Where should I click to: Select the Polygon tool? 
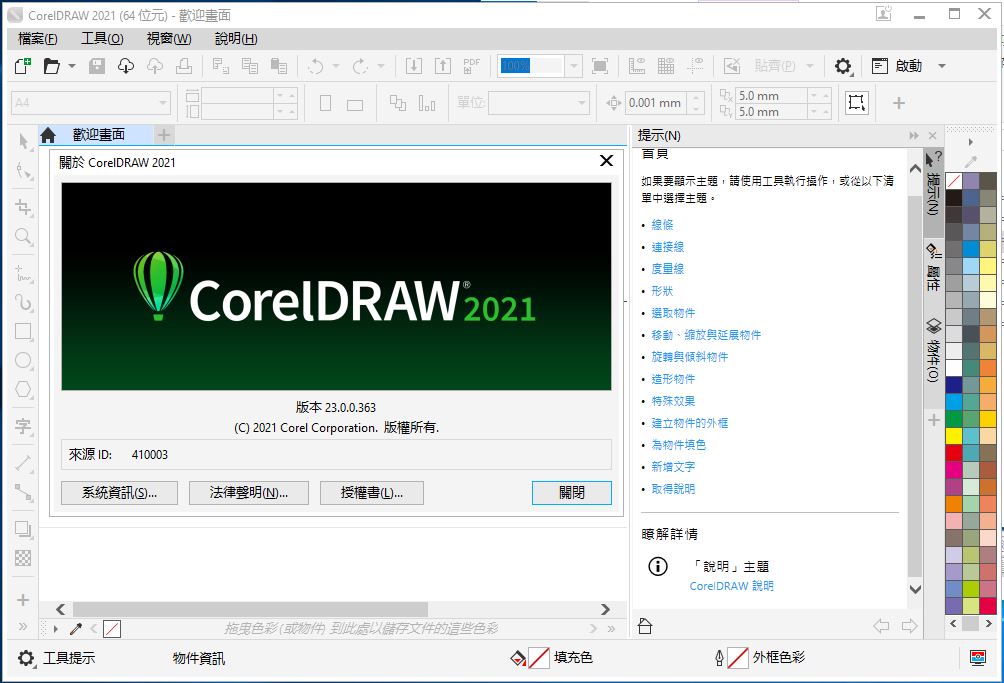tap(24, 389)
